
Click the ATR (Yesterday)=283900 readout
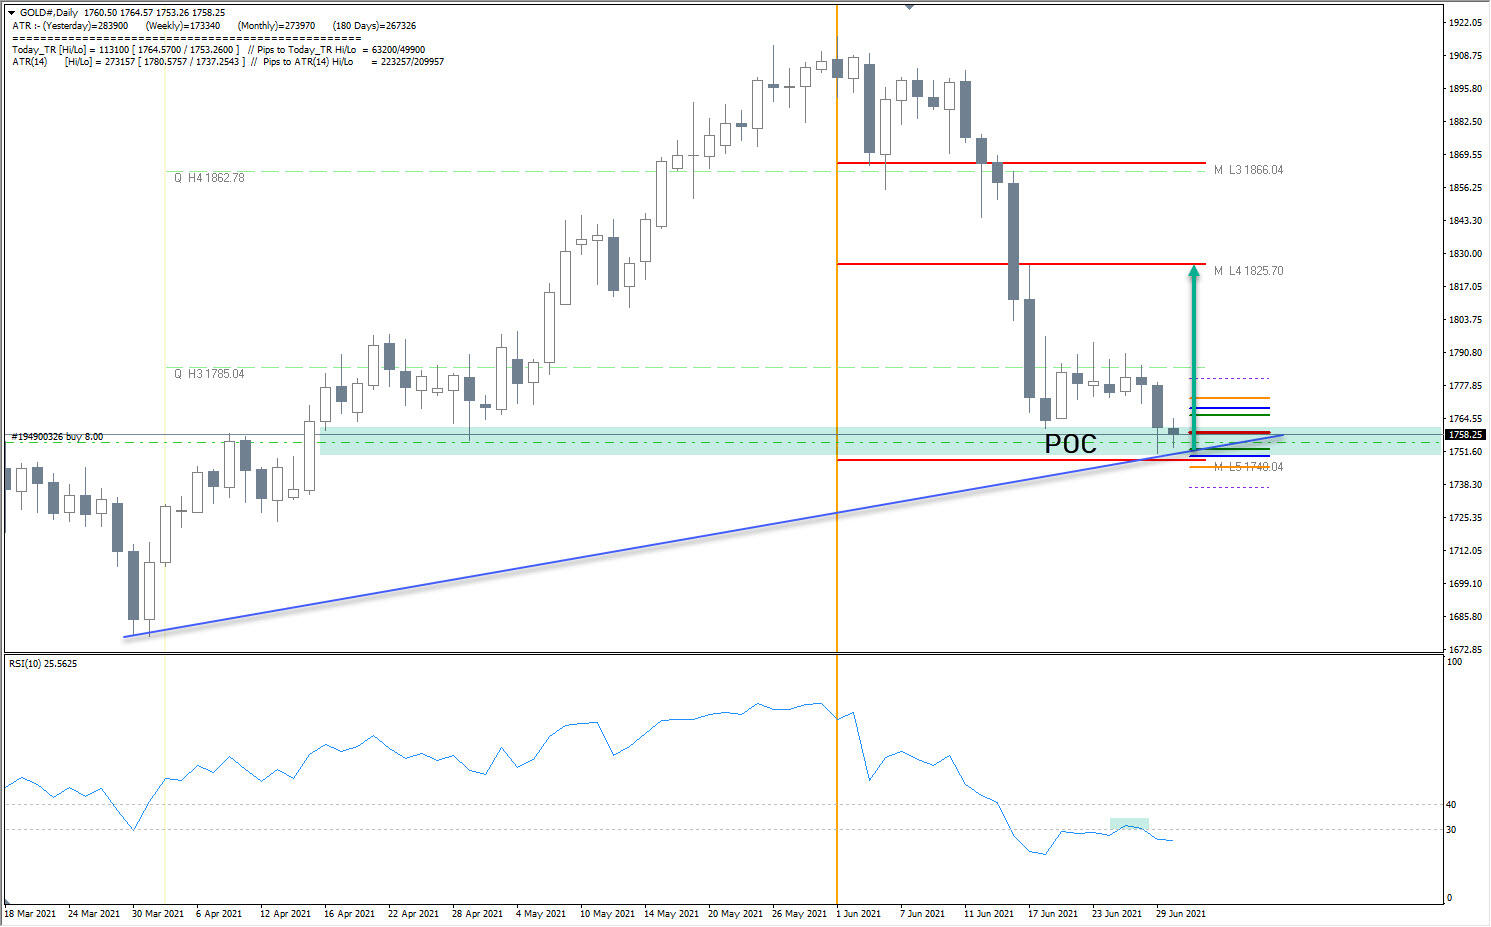(70, 25)
